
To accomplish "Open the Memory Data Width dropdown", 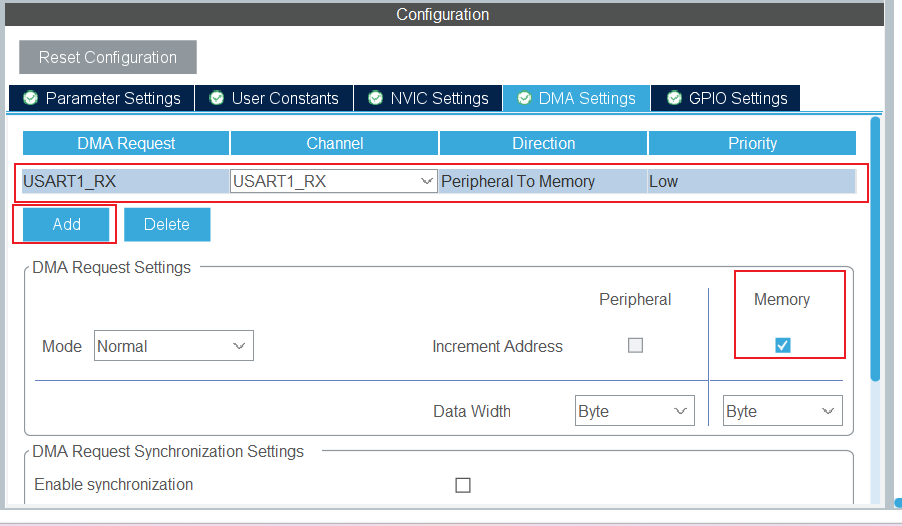I will coord(782,411).
